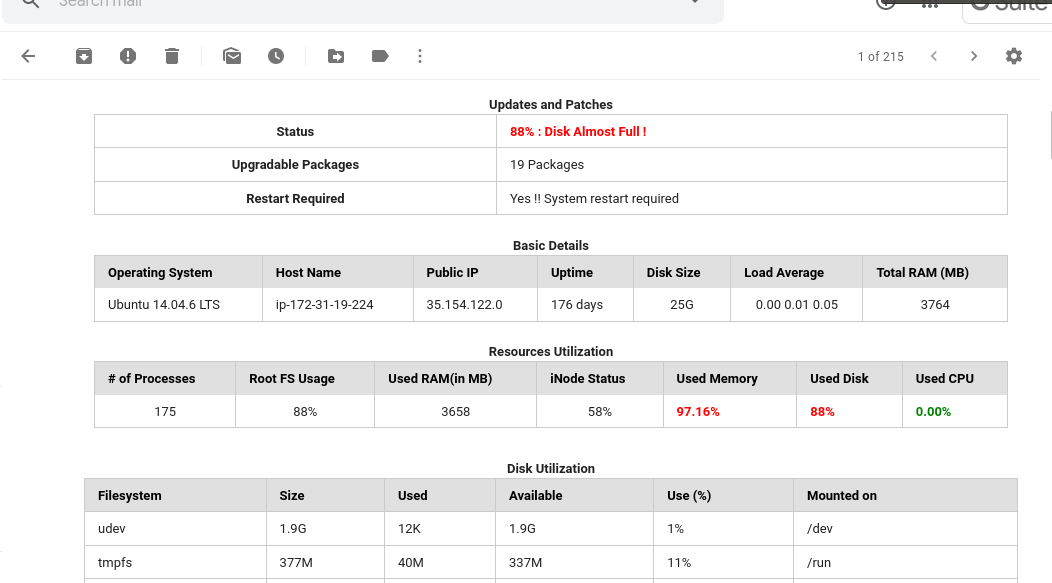Click the Disk Utilization heading
This screenshot has width=1052, height=583.
pyautogui.click(x=551, y=468)
